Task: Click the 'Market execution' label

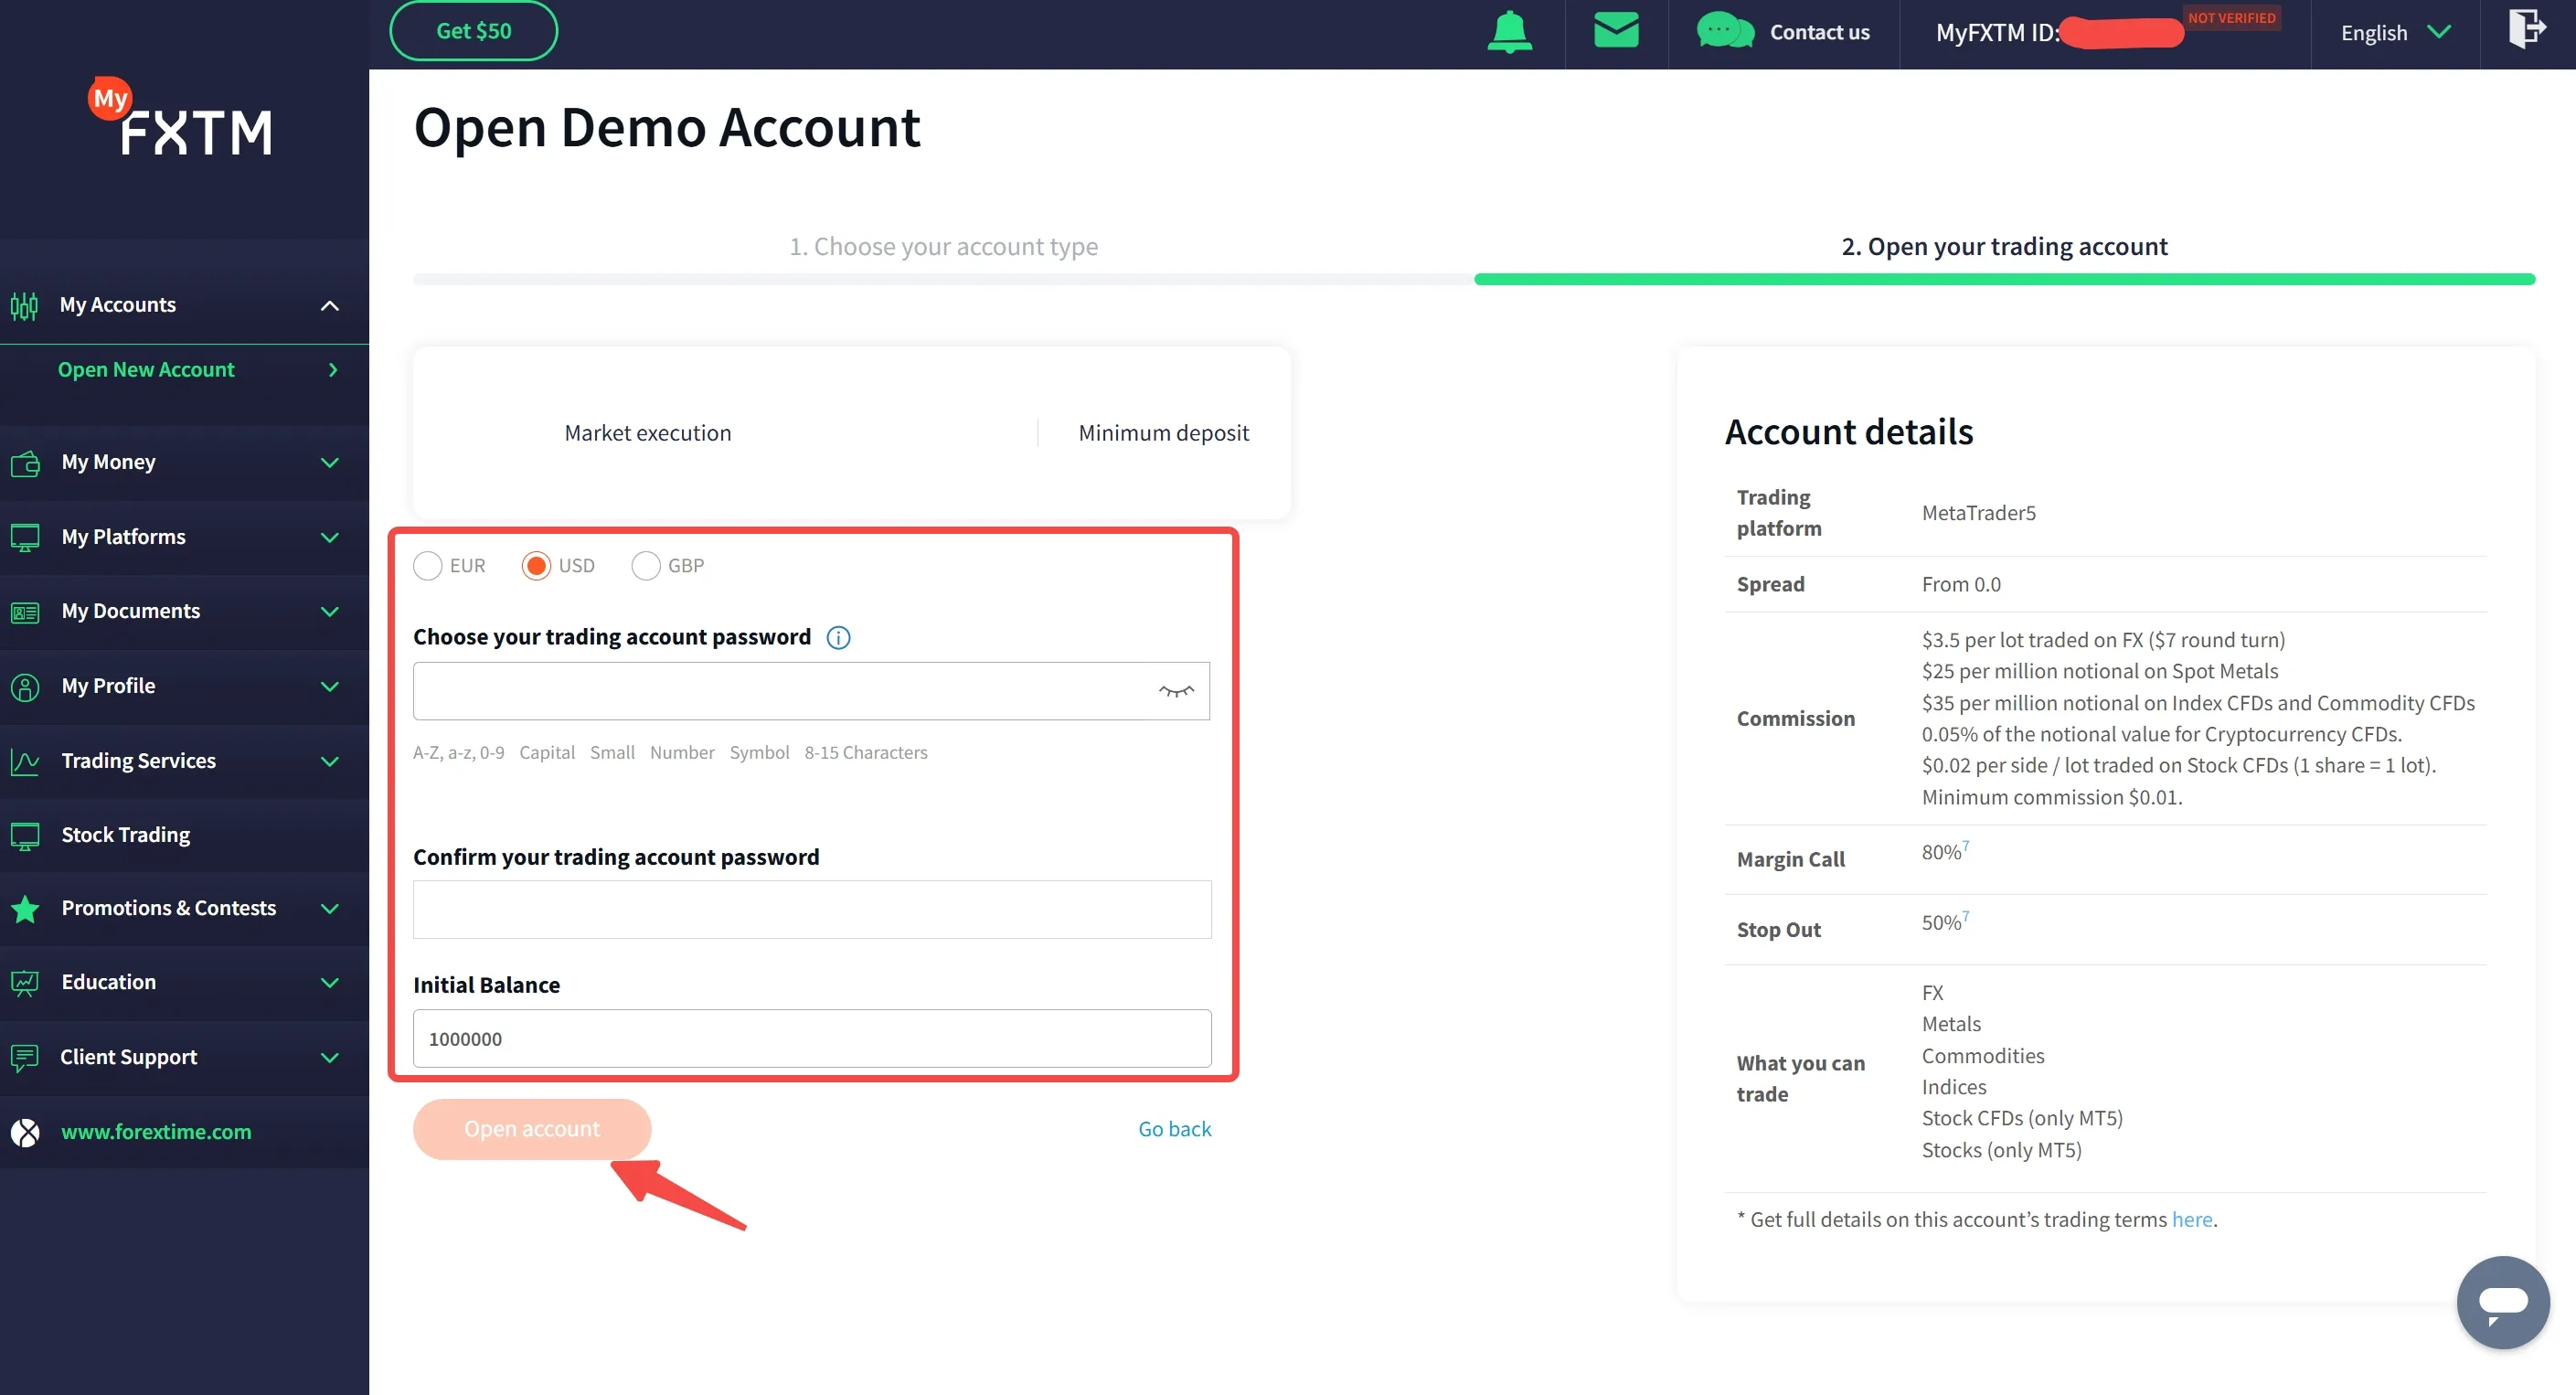Action: 647,433
